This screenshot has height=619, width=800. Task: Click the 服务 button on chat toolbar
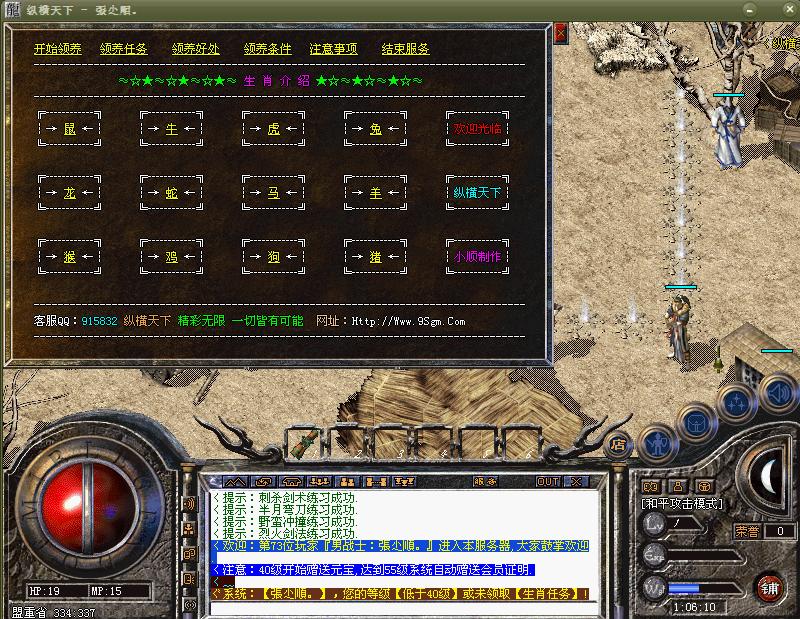[x=485, y=481]
